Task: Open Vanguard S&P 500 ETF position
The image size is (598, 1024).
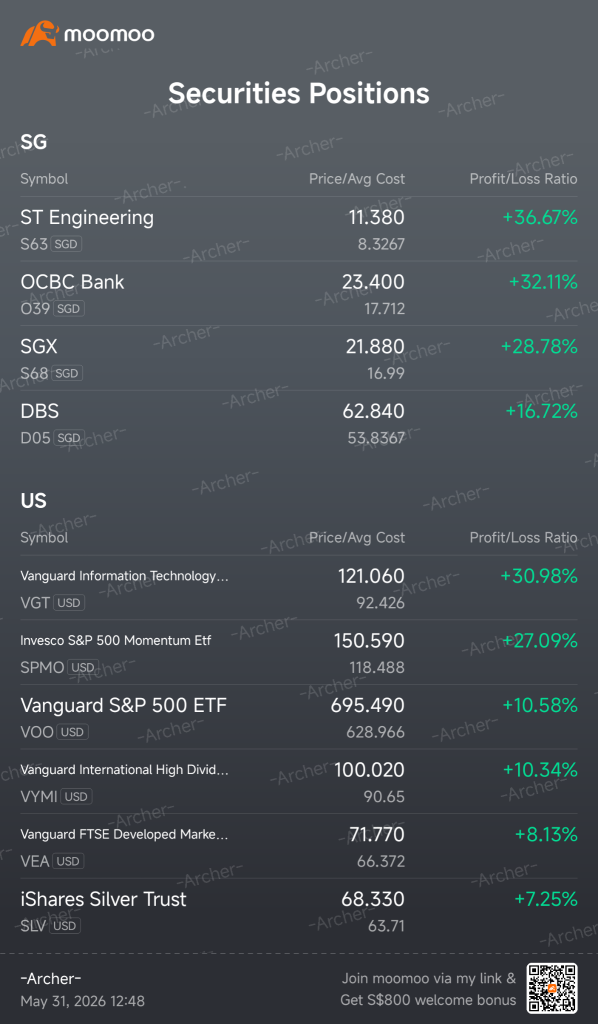Action: pyautogui.click(x=299, y=717)
